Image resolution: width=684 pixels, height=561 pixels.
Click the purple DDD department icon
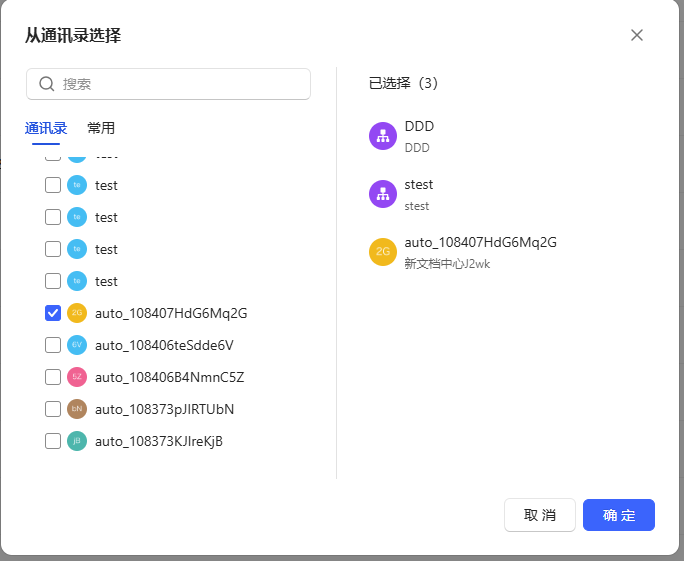383,136
